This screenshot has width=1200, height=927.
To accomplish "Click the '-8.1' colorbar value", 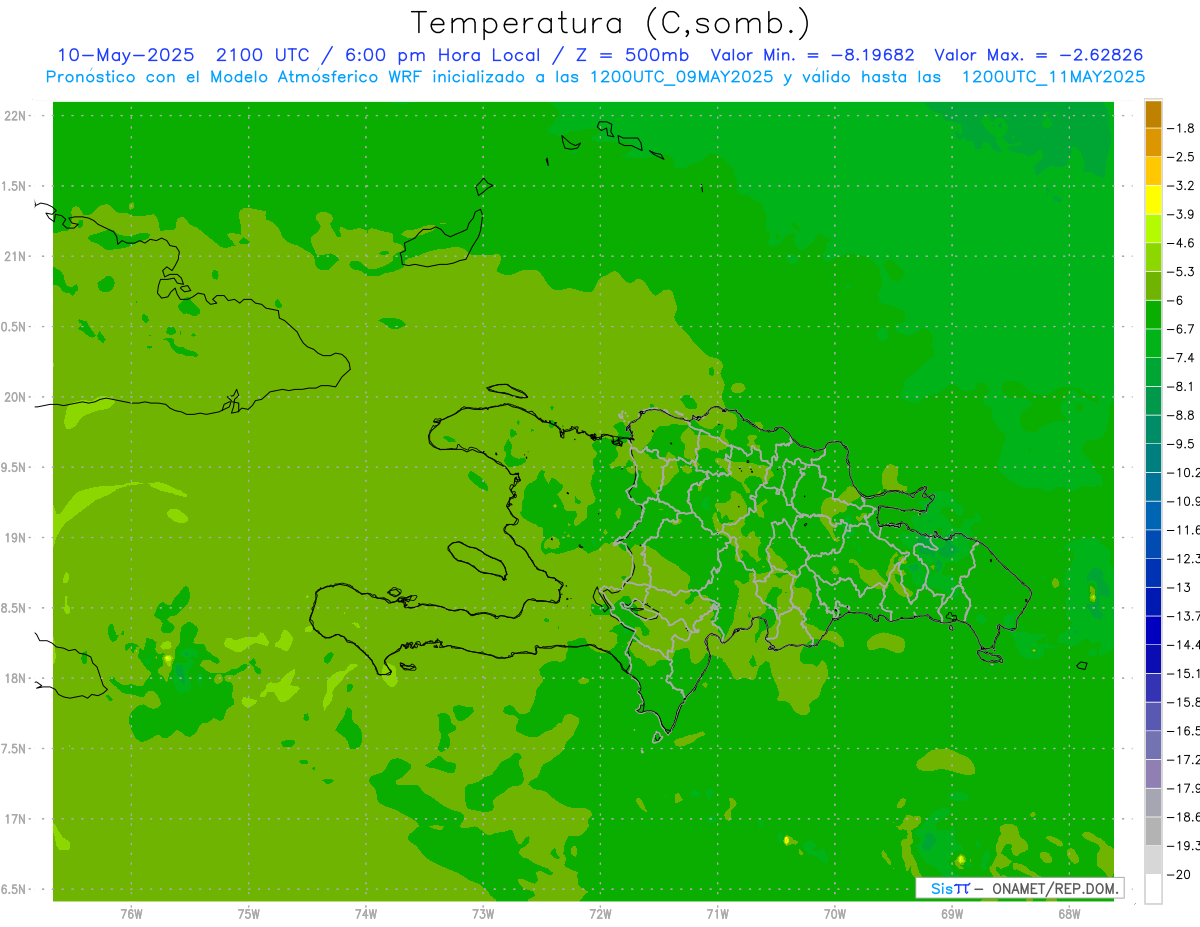I will coord(1182,386).
